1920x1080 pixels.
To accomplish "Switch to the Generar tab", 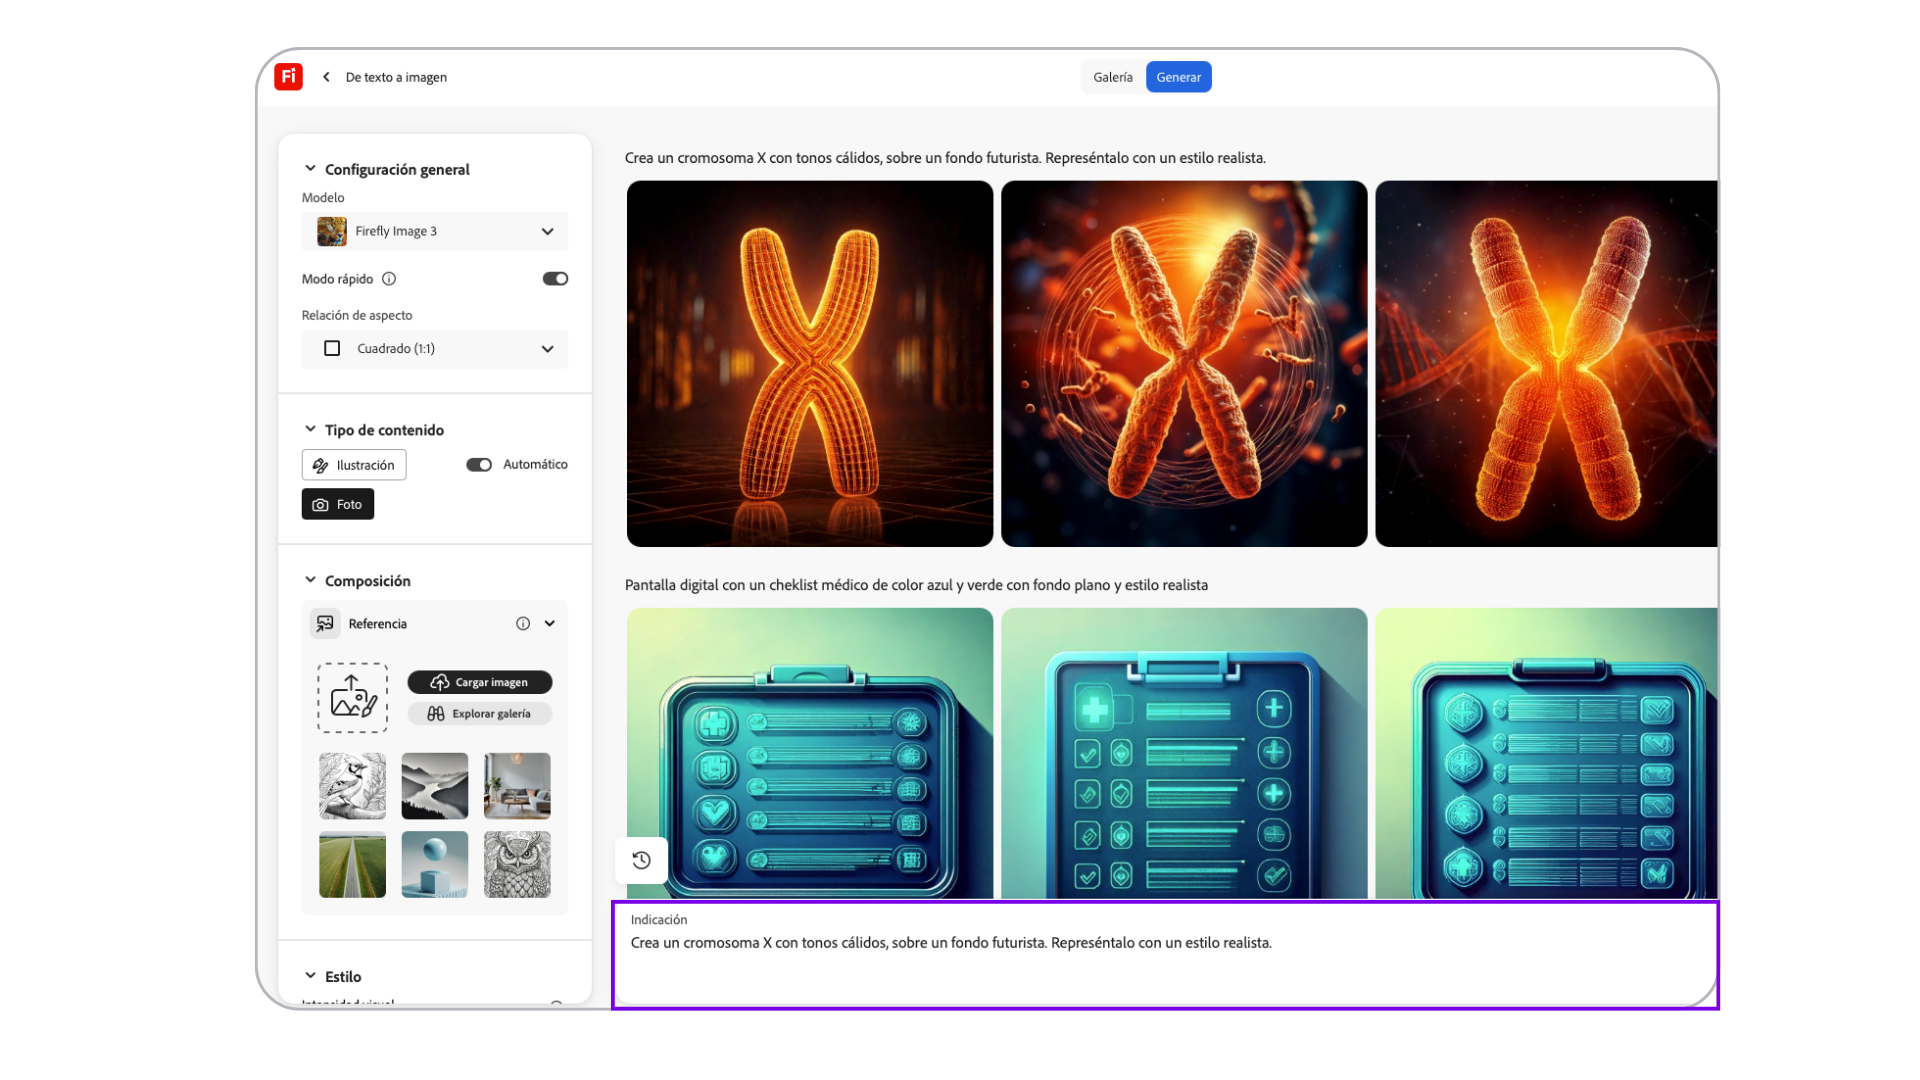I will (x=1179, y=77).
